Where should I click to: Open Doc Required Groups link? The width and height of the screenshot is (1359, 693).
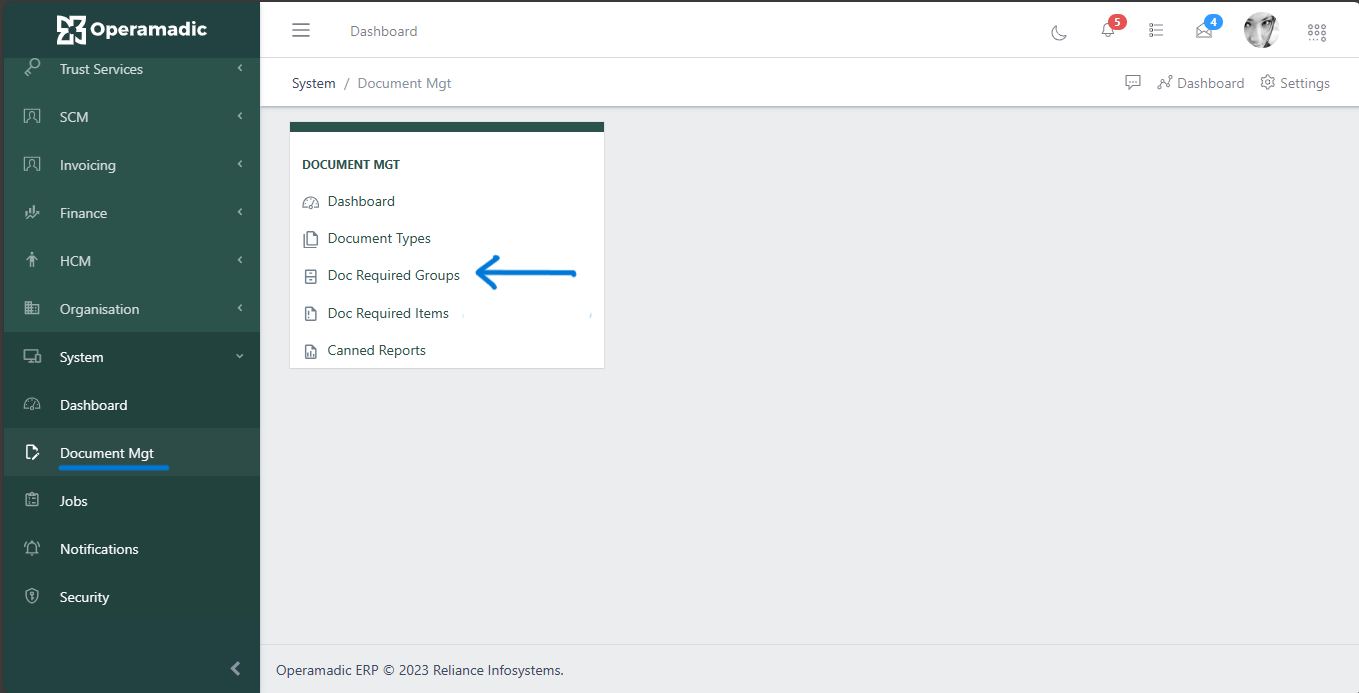click(394, 276)
